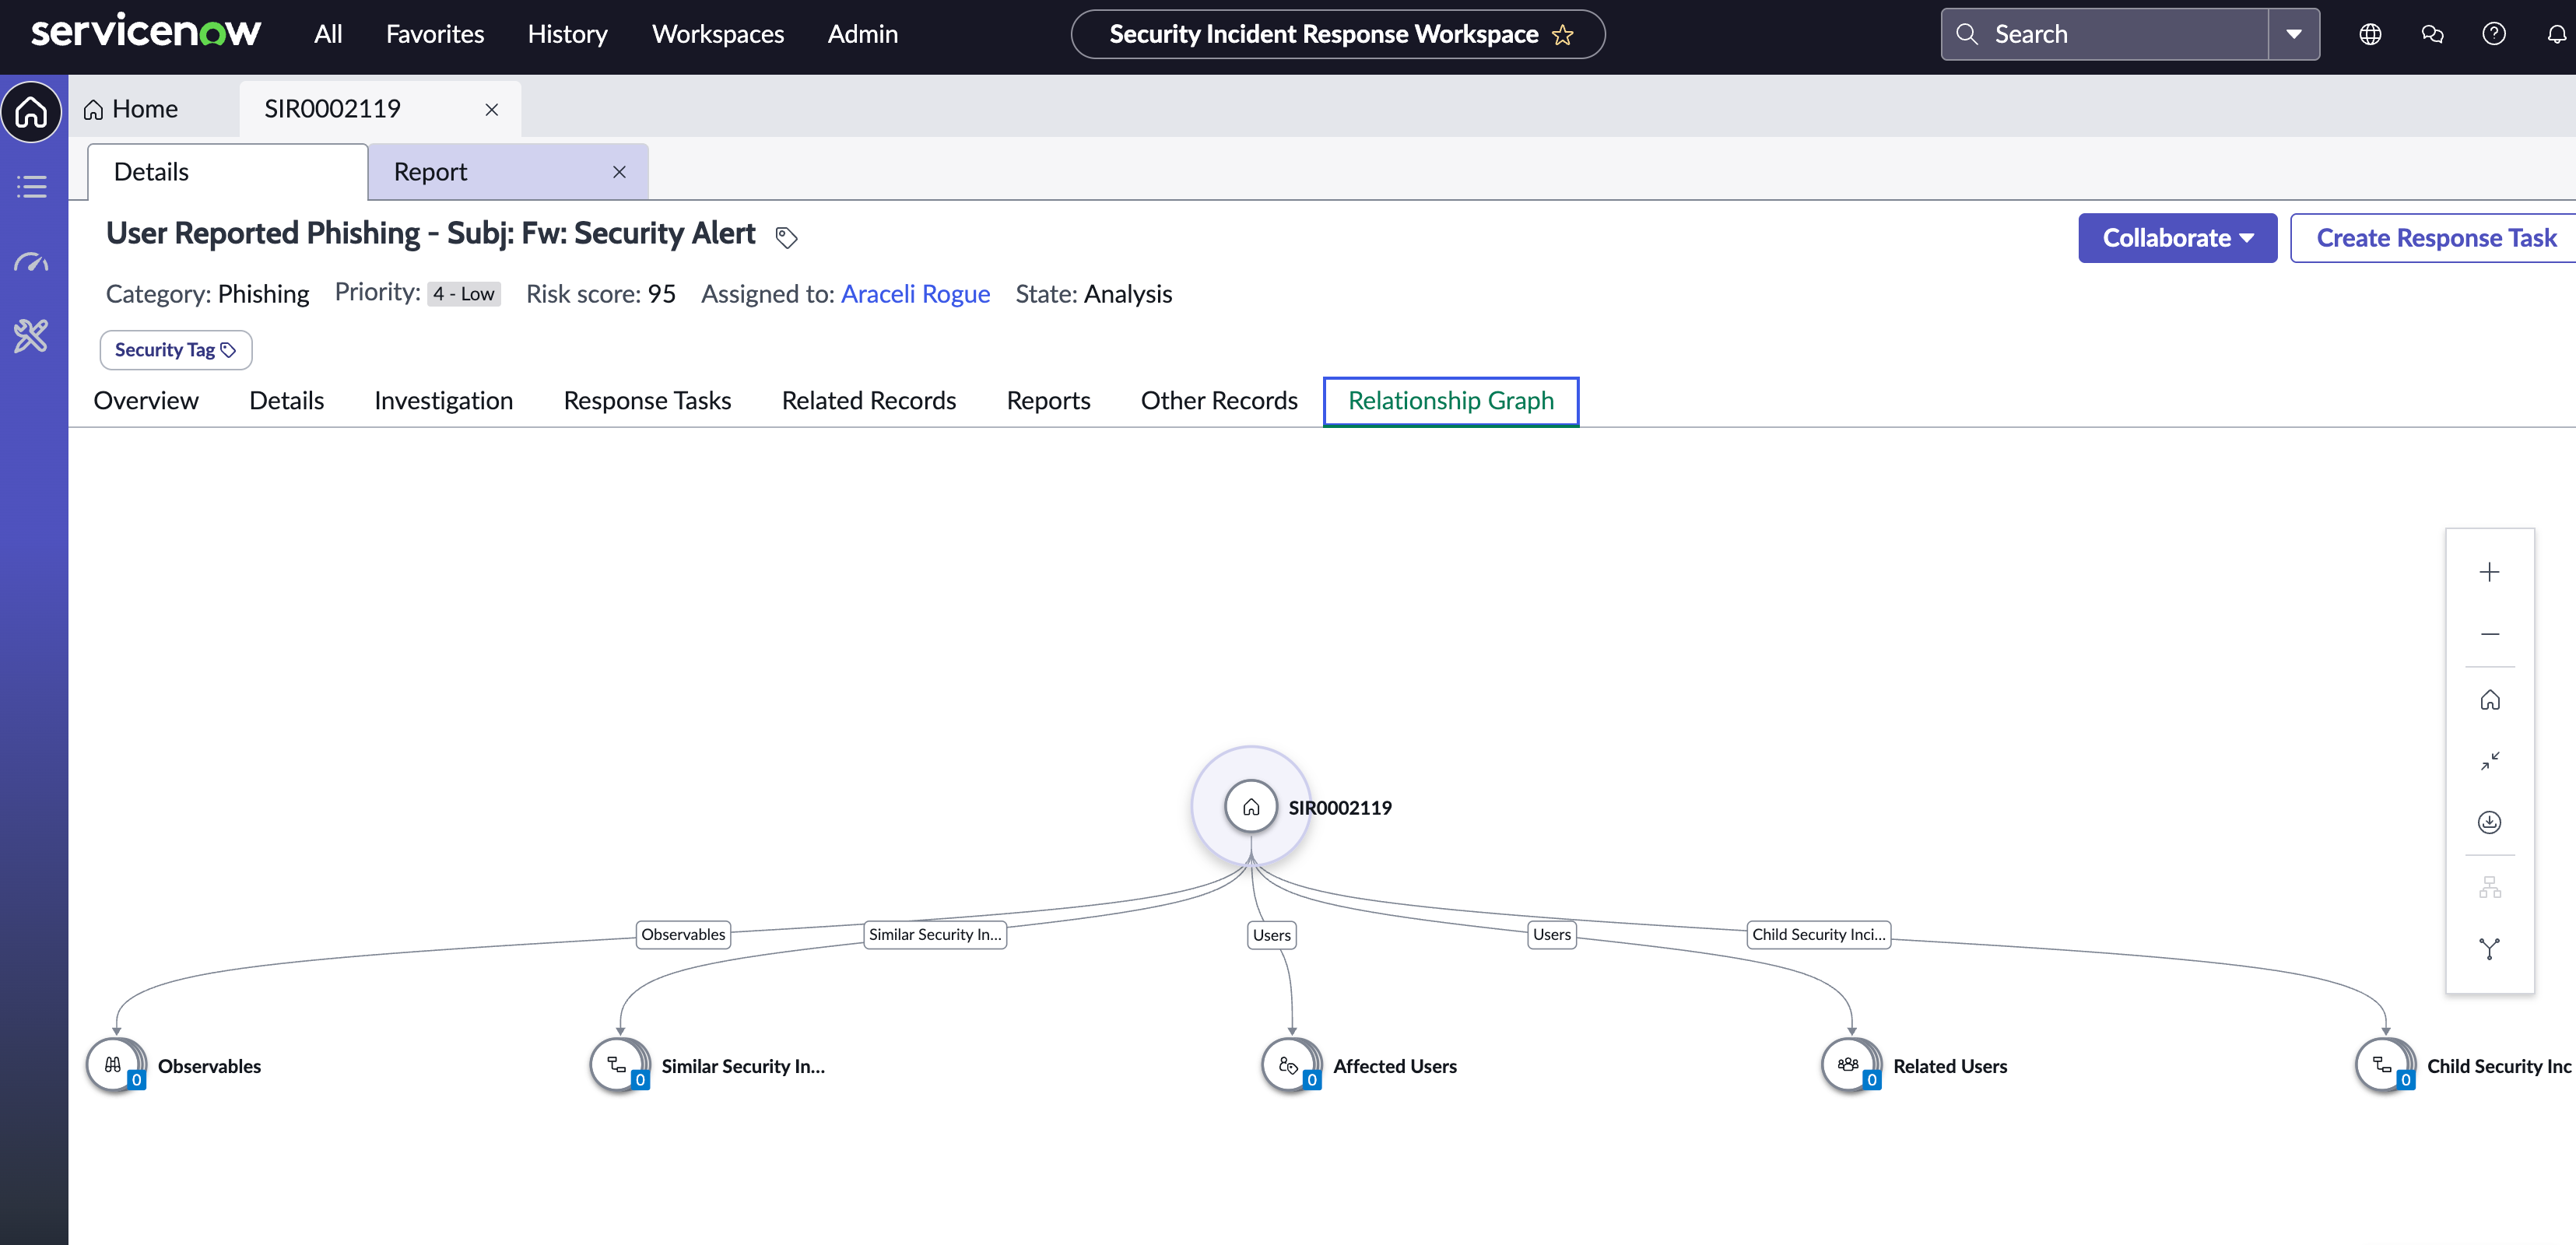Go to the Investigation tab
This screenshot has width=2576, height=1245.
(x=443, y=400)
